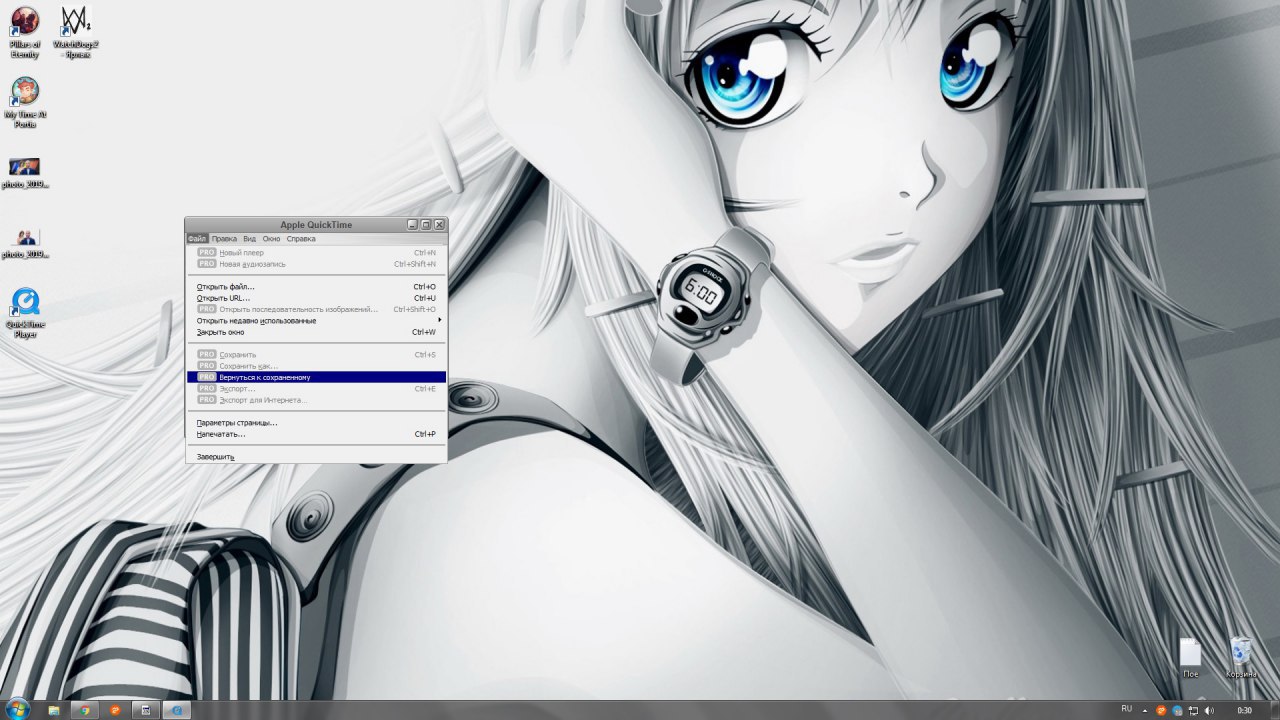Select the WatchDogs2 shortcut on desktop
The width and height of the screenshot is (1280, 720).
click(75, 32)
